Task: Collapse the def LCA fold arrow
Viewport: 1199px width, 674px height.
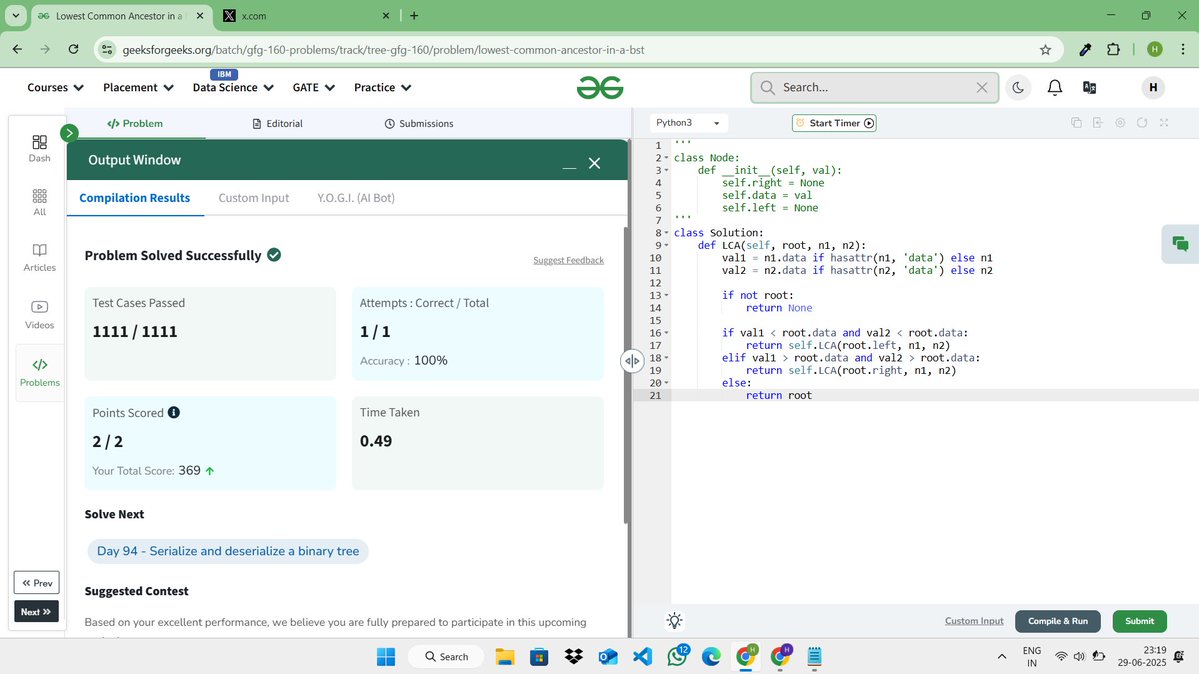Action: pos(666,246)
